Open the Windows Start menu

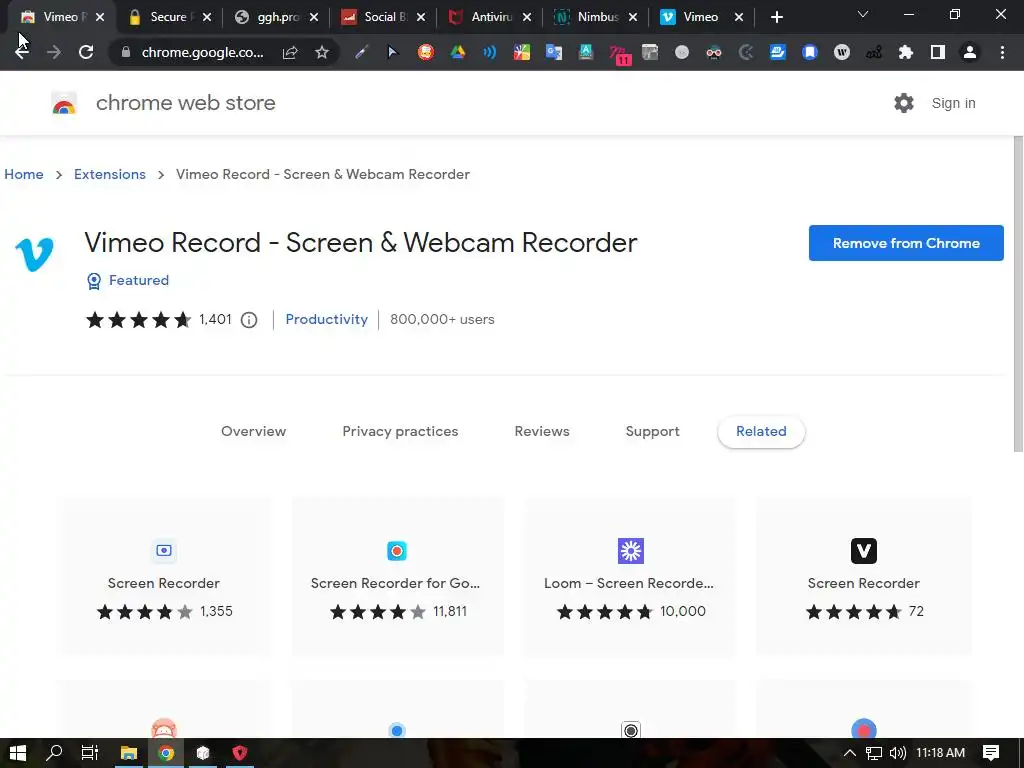18,753
